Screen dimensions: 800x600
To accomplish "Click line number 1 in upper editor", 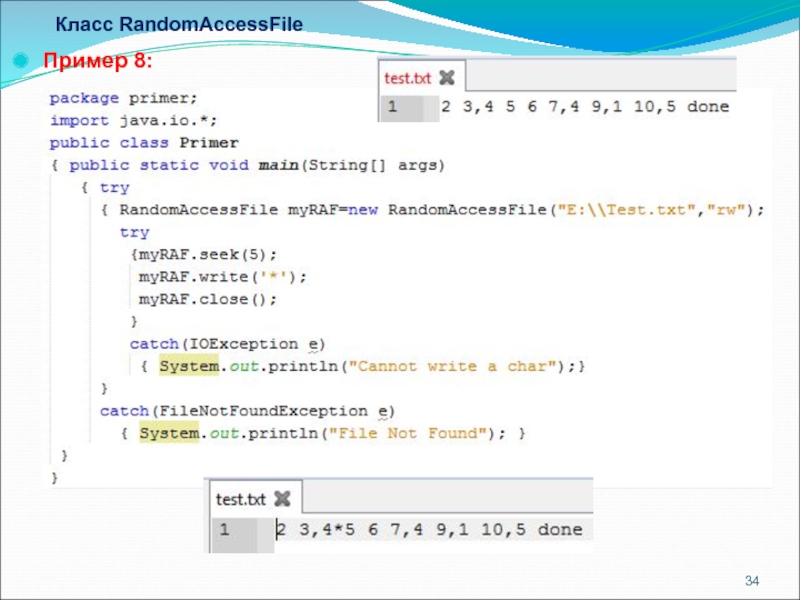I will 392,107.
